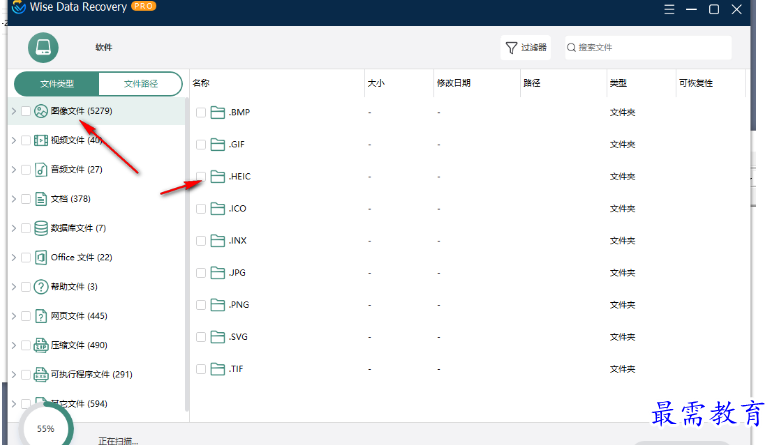Tick the .BMP folder checkbox

(x=201, y=112)
